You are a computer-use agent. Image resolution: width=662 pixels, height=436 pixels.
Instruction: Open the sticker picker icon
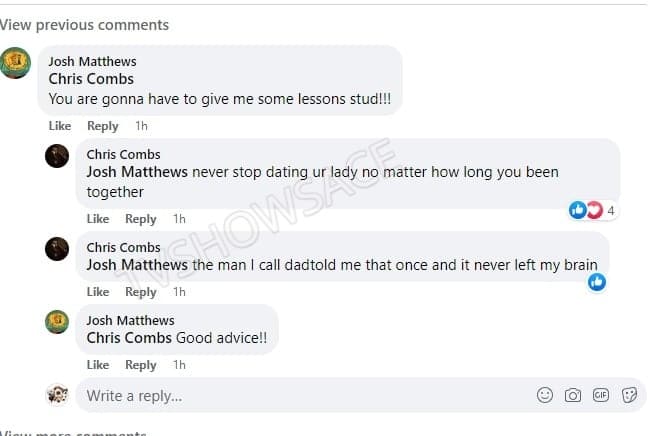(630, 395)
